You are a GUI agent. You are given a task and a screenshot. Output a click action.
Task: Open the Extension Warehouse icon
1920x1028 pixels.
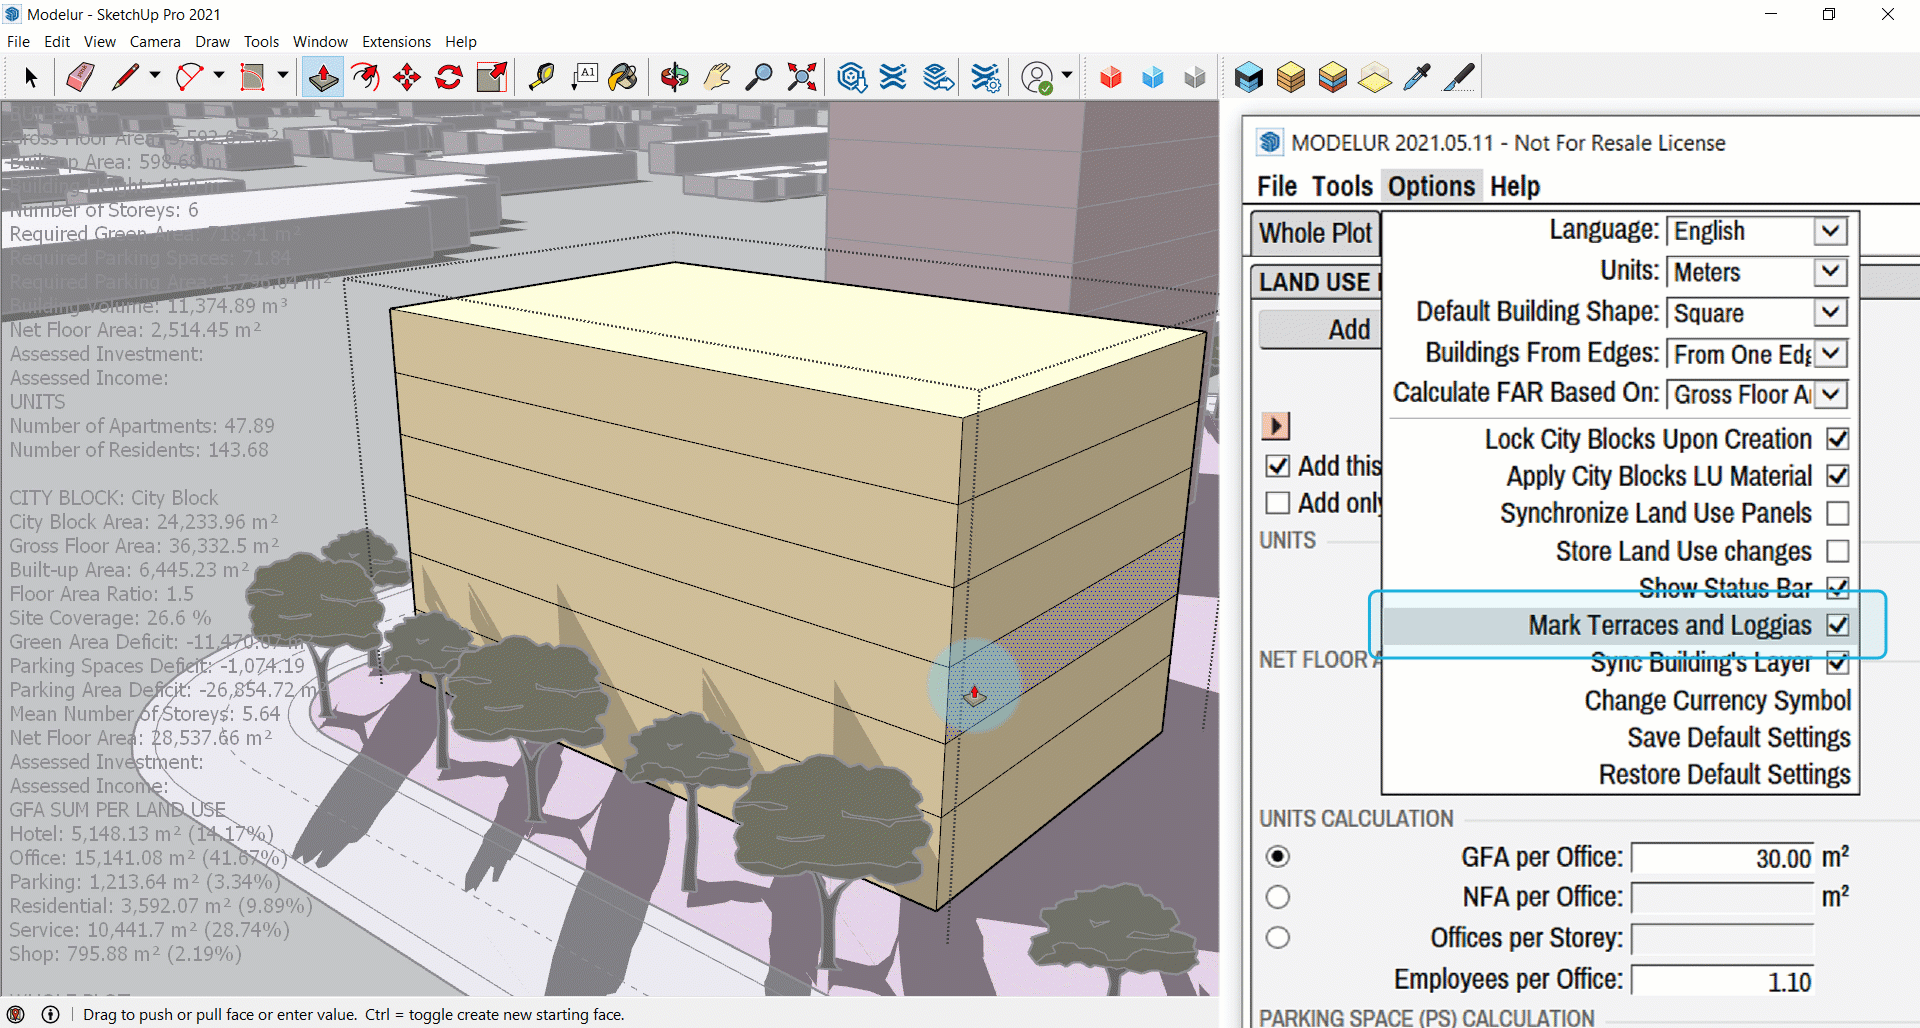(894, 77)
